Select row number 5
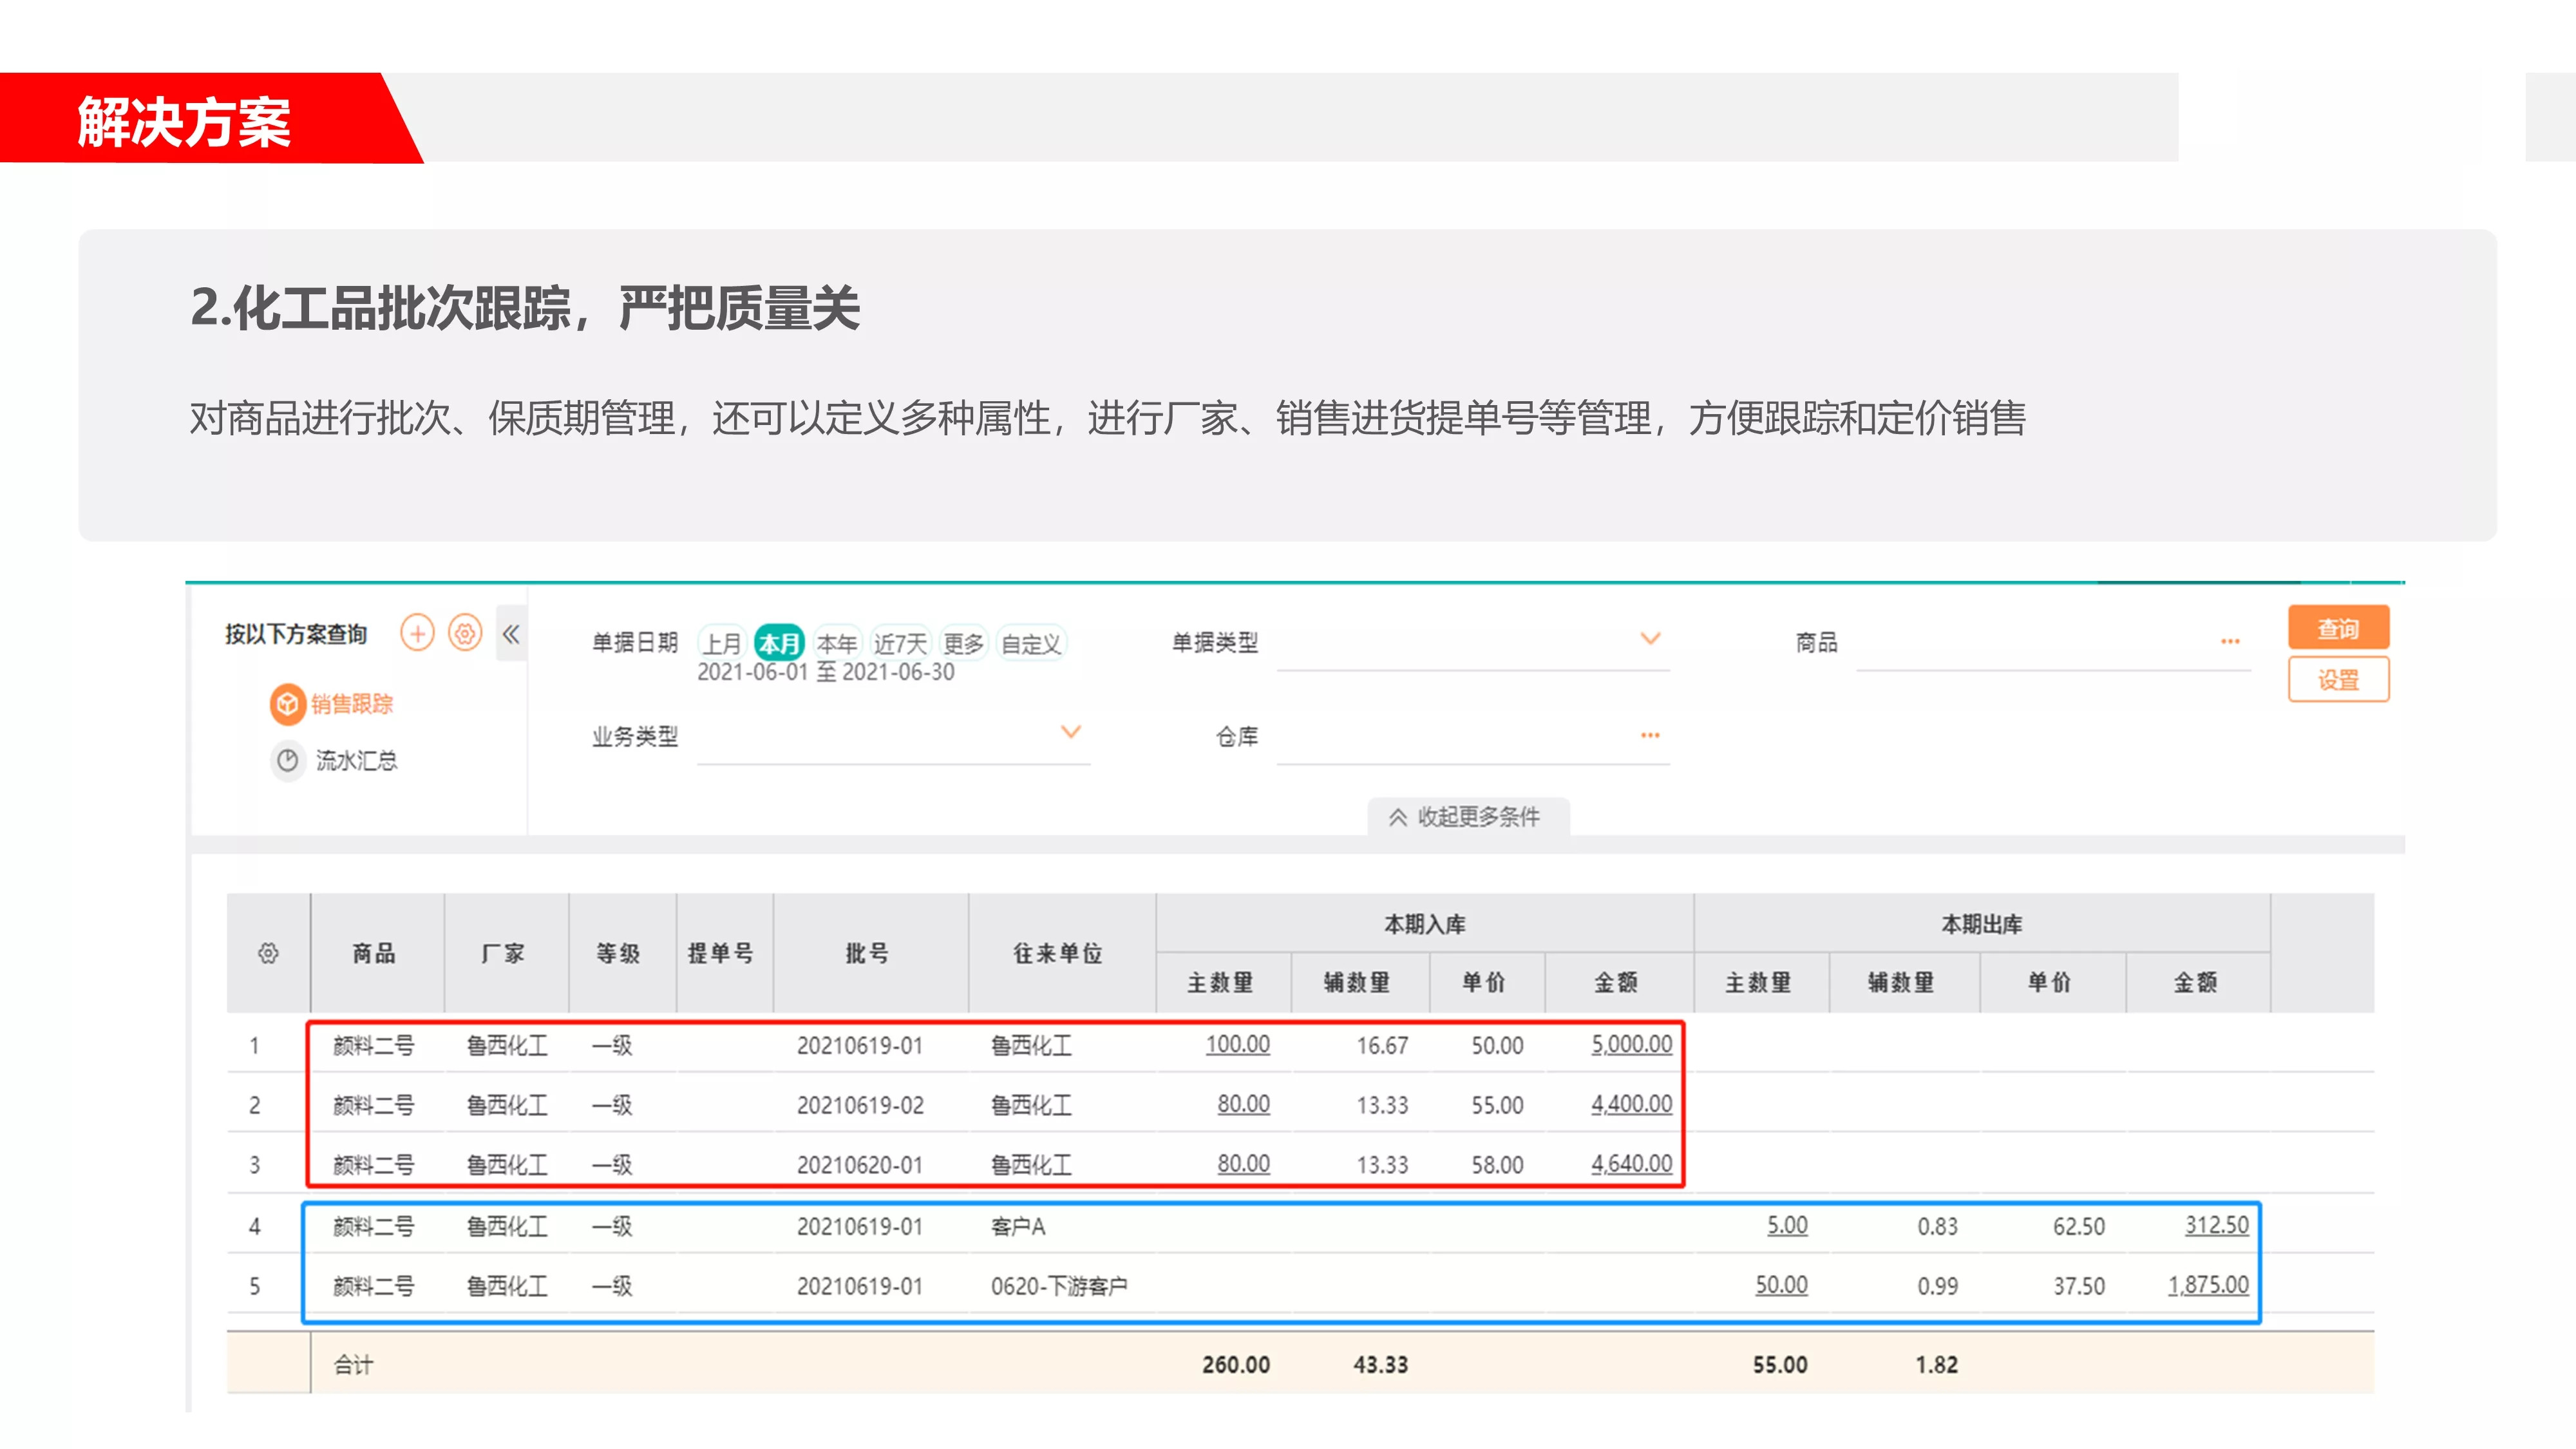The image size is (2576, 1449). click(254, 1286)
